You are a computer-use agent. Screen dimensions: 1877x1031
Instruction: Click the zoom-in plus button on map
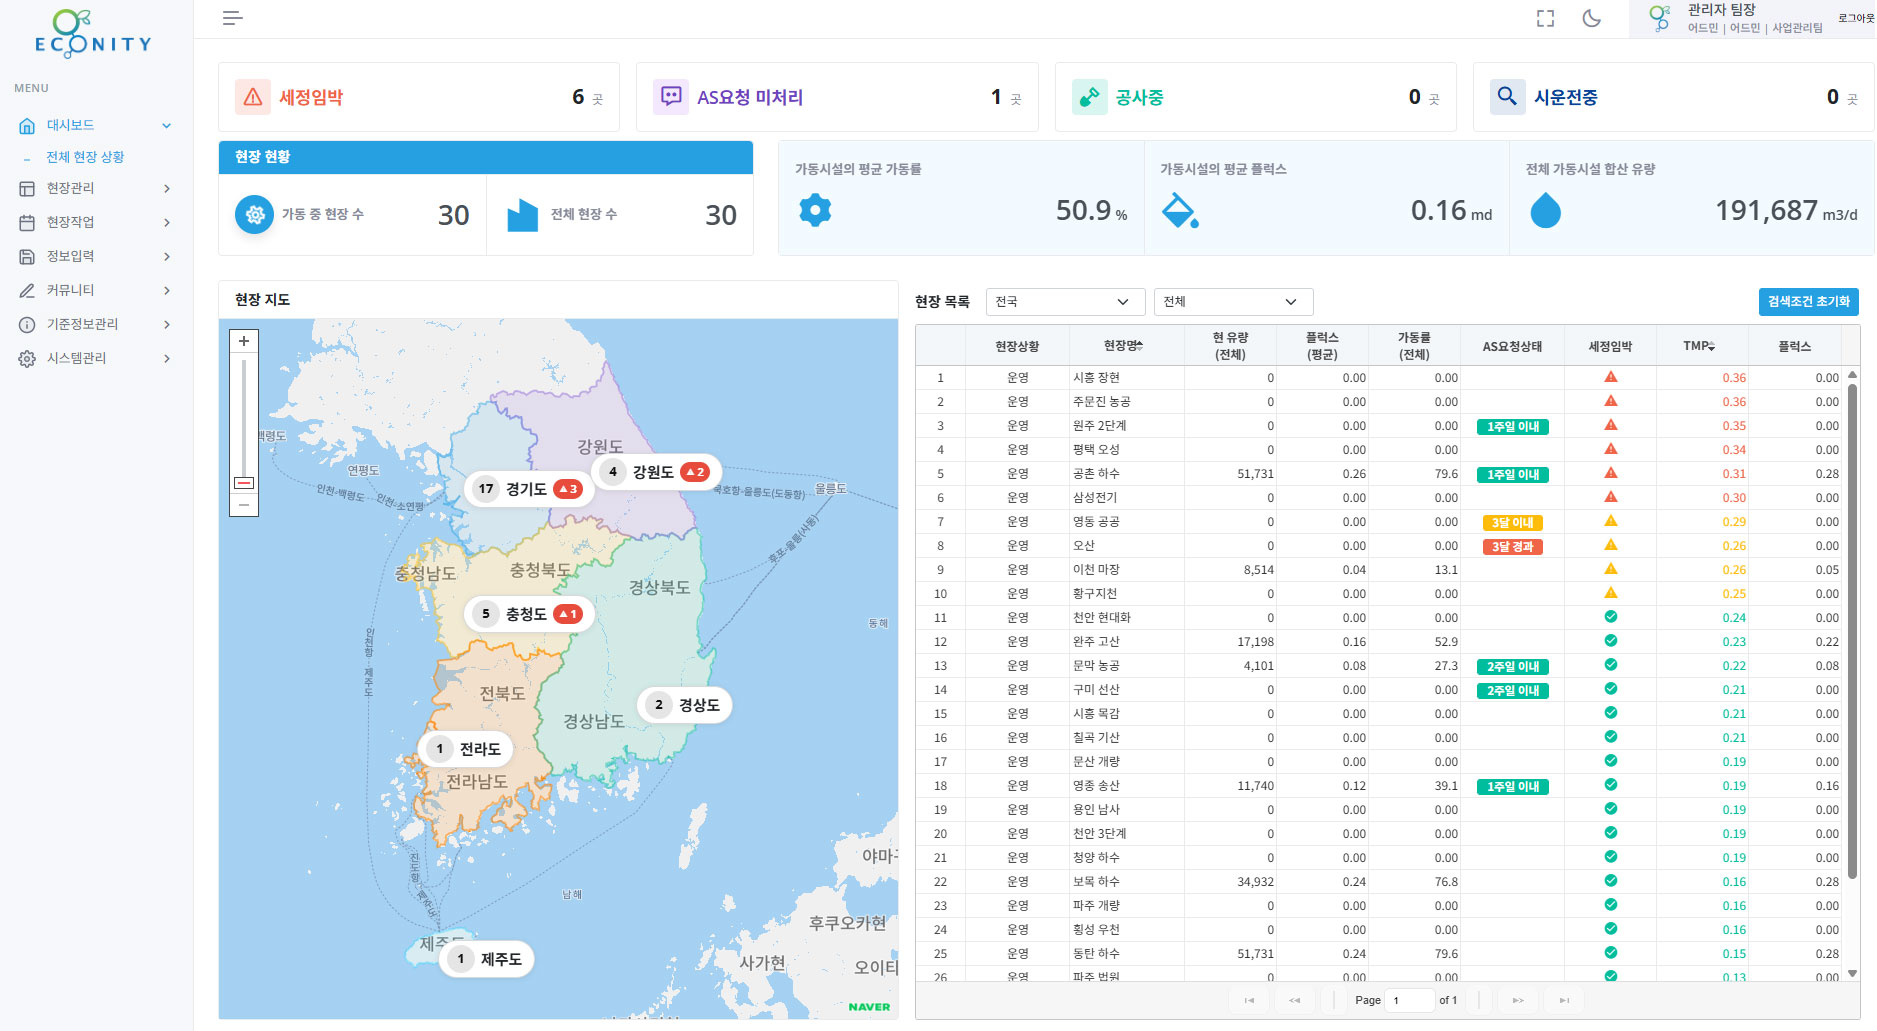[244, 341]
